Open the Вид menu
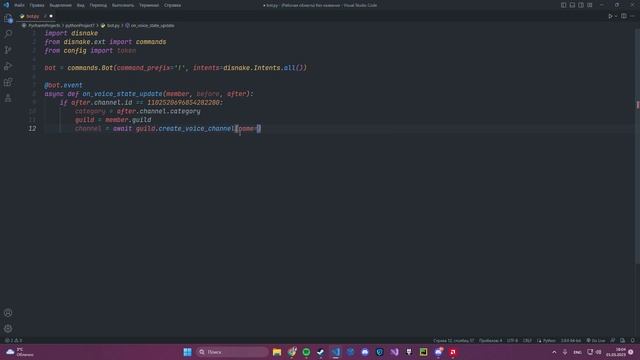The image size is (640, 360). pyautogui.click(x=80, y=5)
